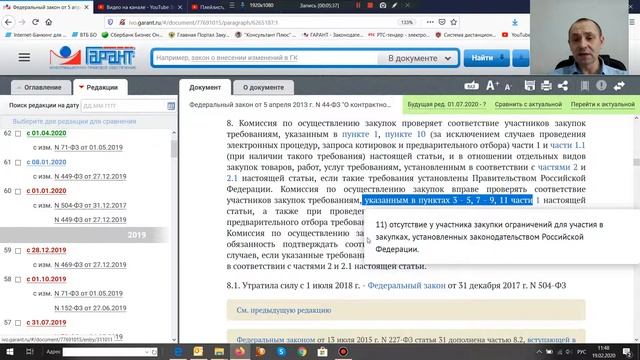
Task: Click the Garant logo
Action: point(92,58)
